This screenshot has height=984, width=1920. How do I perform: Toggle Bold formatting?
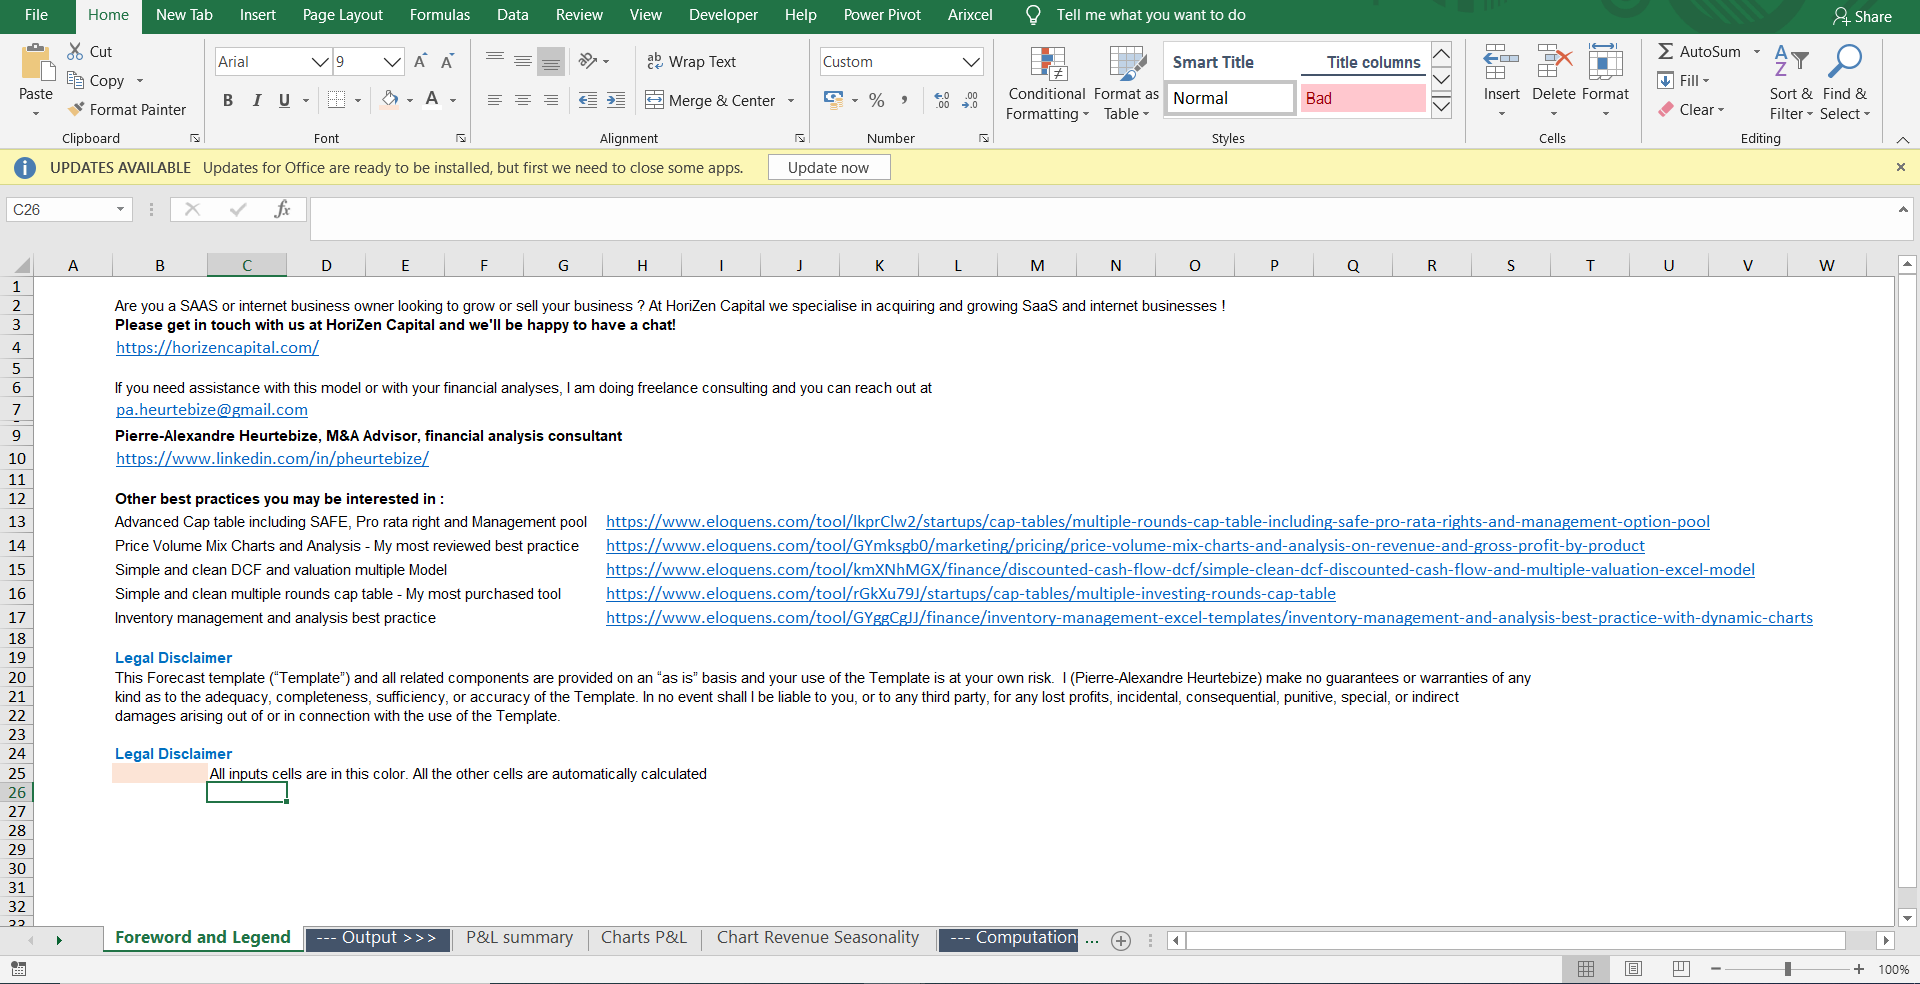point(228,100)
